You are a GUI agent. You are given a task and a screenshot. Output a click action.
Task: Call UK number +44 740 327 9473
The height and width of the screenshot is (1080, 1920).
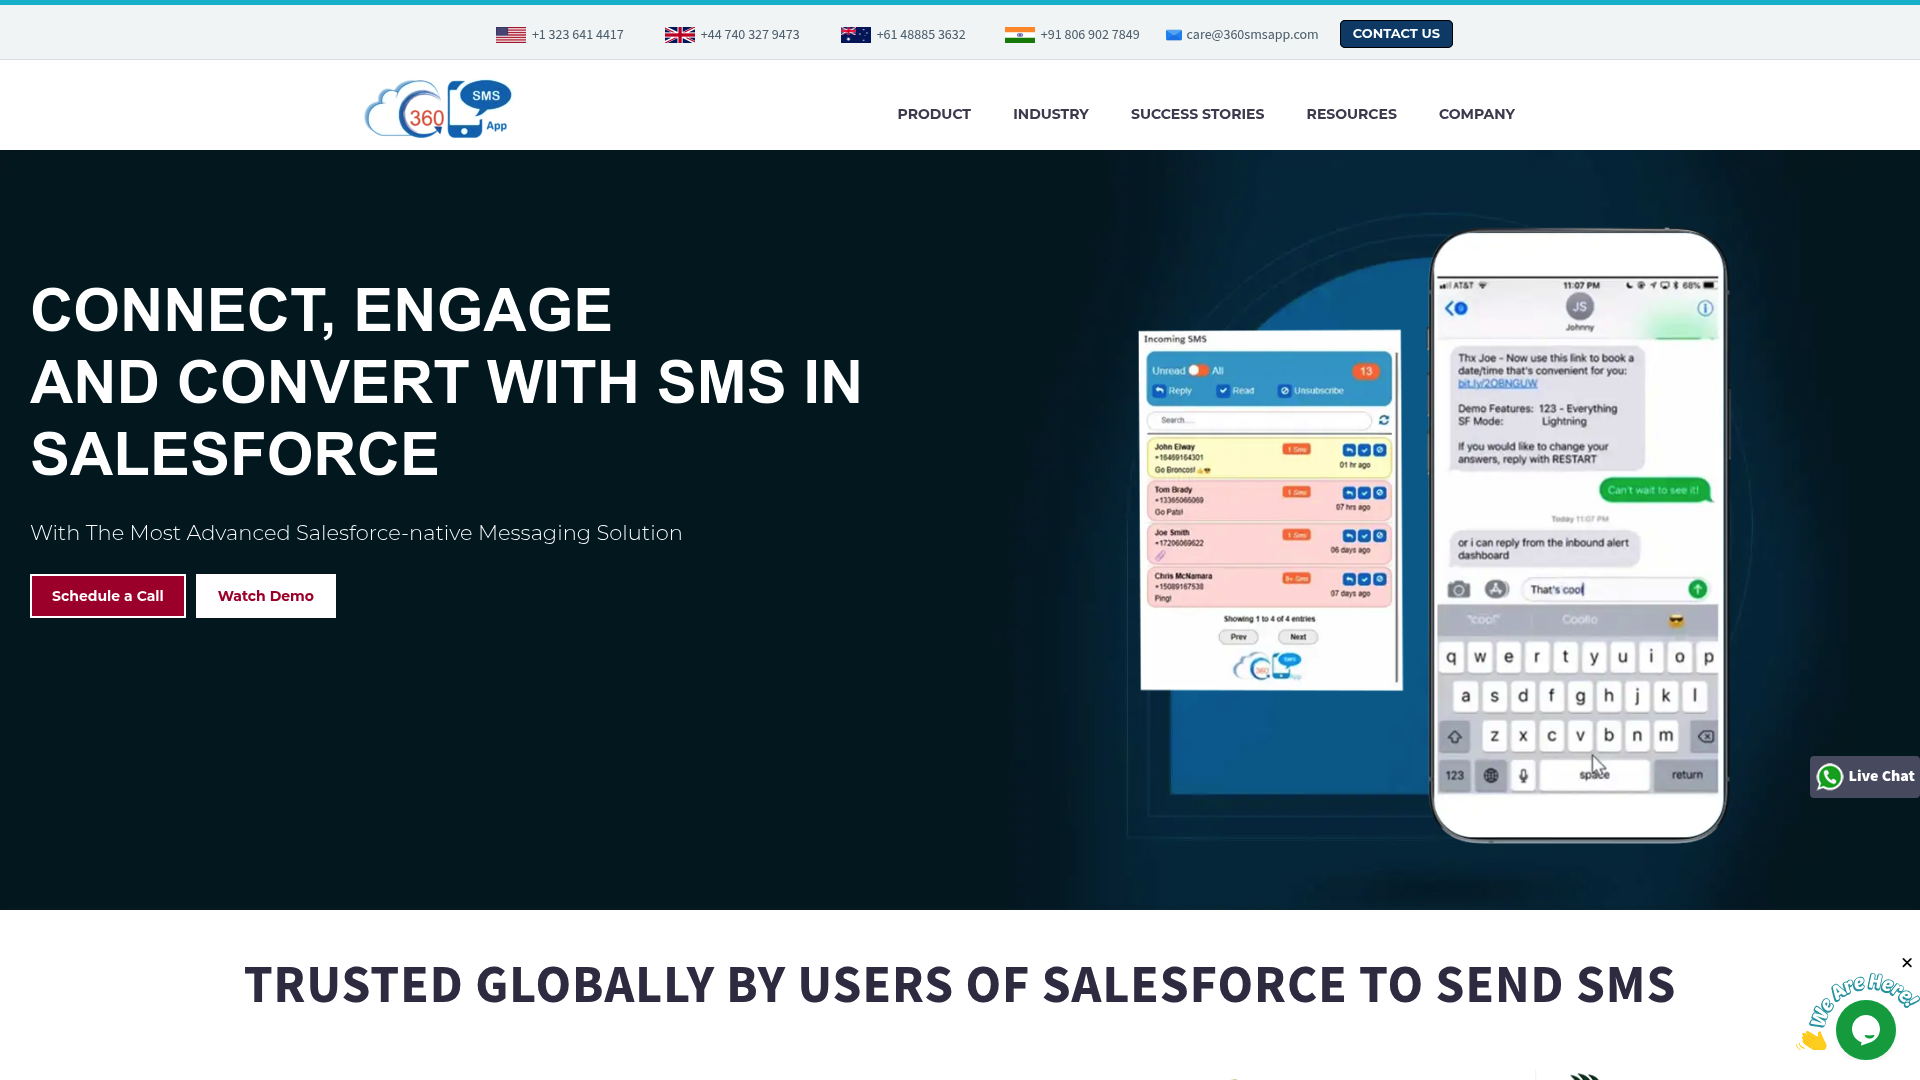(x=750, y=35)
